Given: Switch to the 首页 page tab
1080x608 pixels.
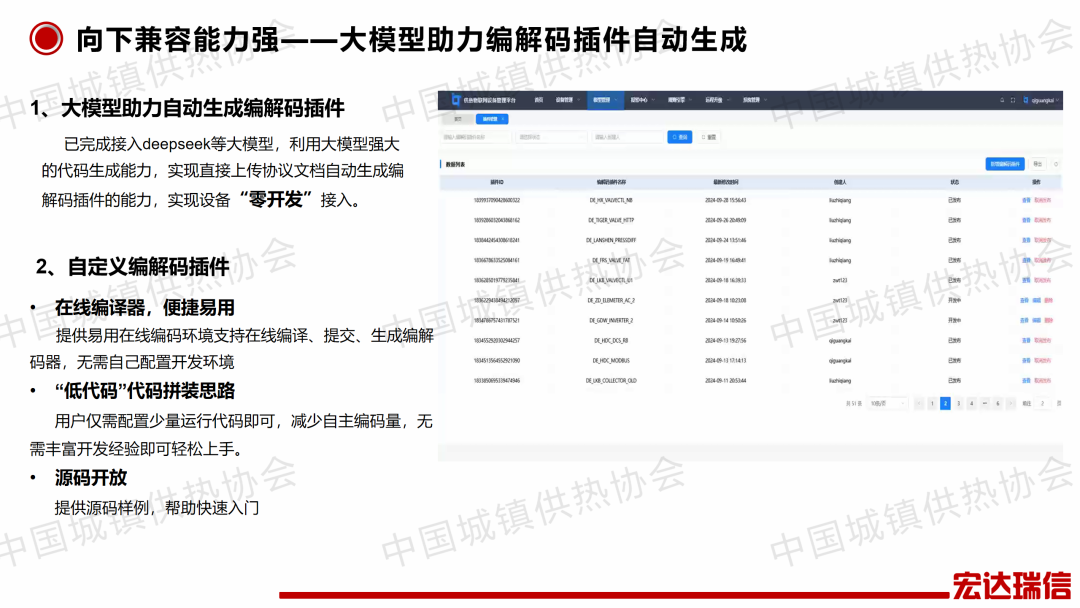Looking at the screenshot, I should coord(458,118).
